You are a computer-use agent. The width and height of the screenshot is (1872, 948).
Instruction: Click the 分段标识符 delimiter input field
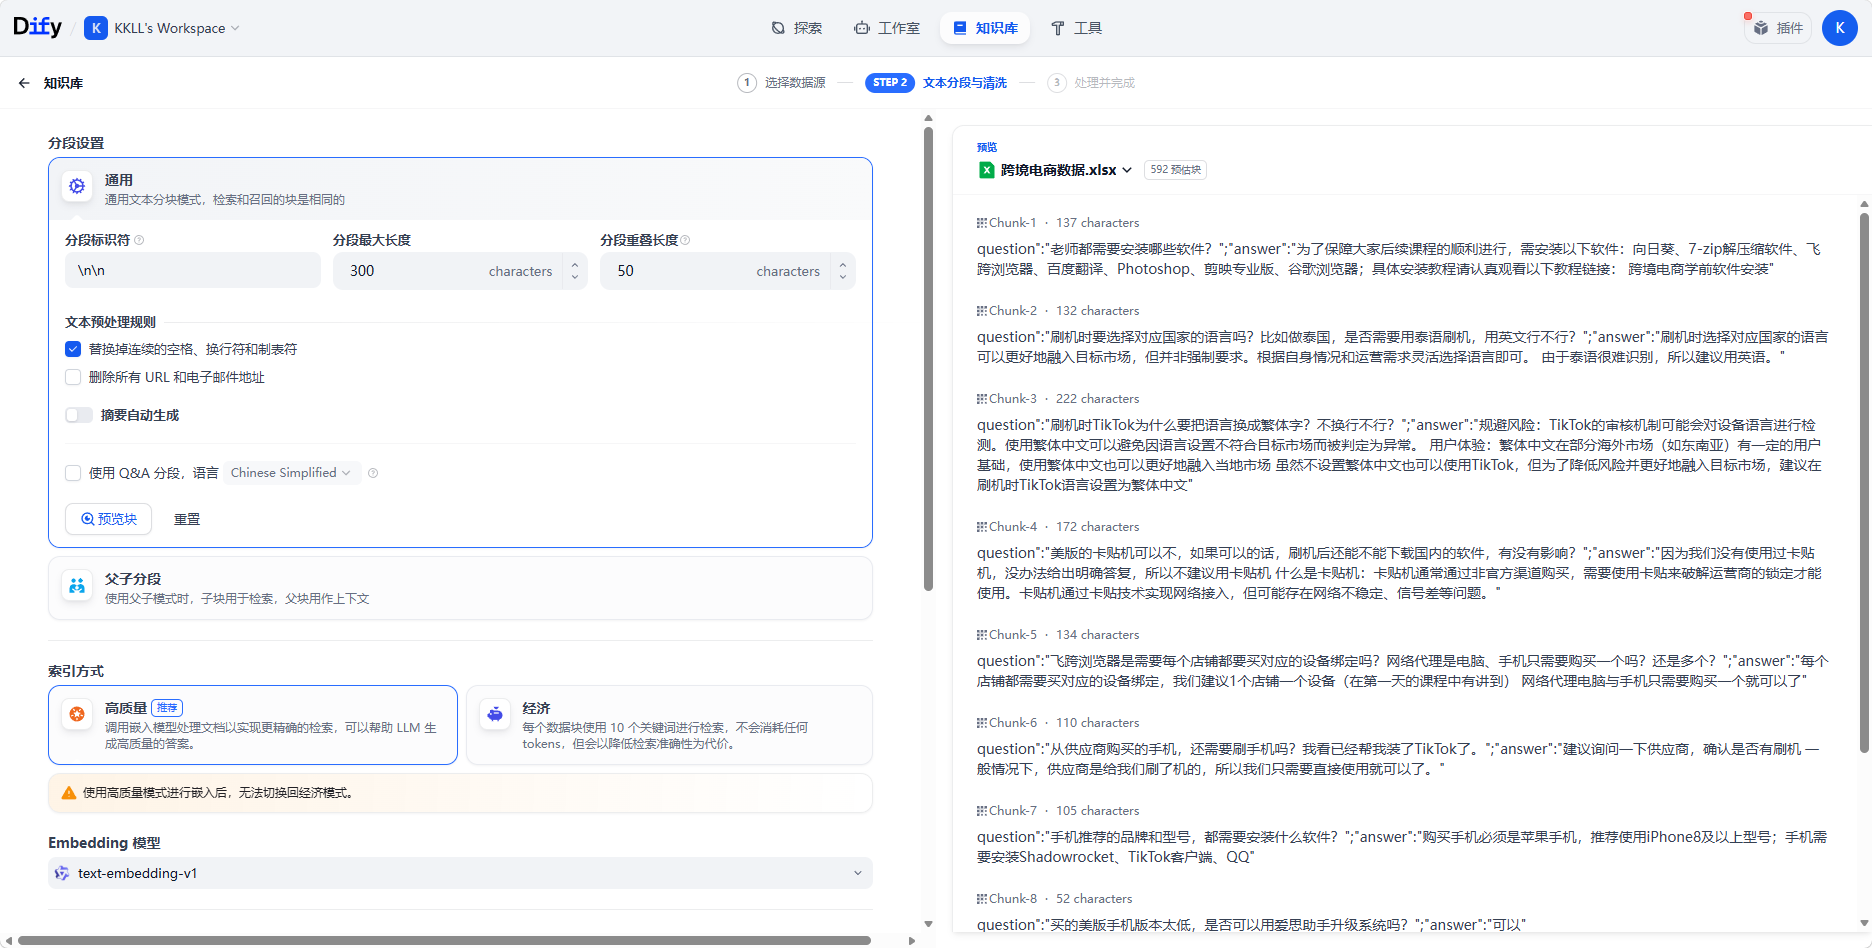pos(193,271)
